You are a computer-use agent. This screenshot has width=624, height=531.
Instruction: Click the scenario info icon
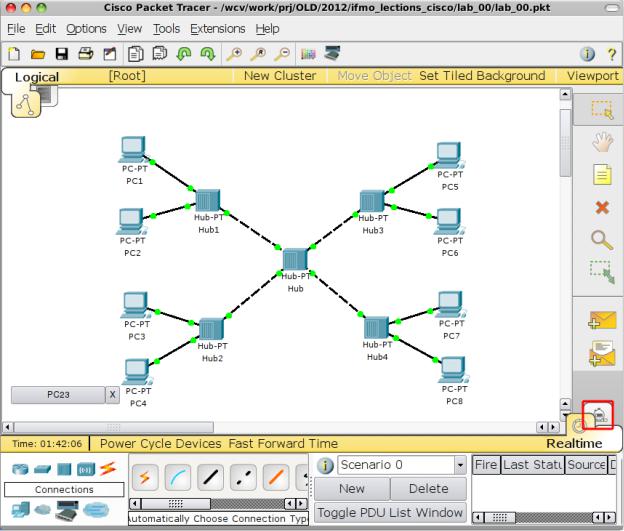point(326,465)
